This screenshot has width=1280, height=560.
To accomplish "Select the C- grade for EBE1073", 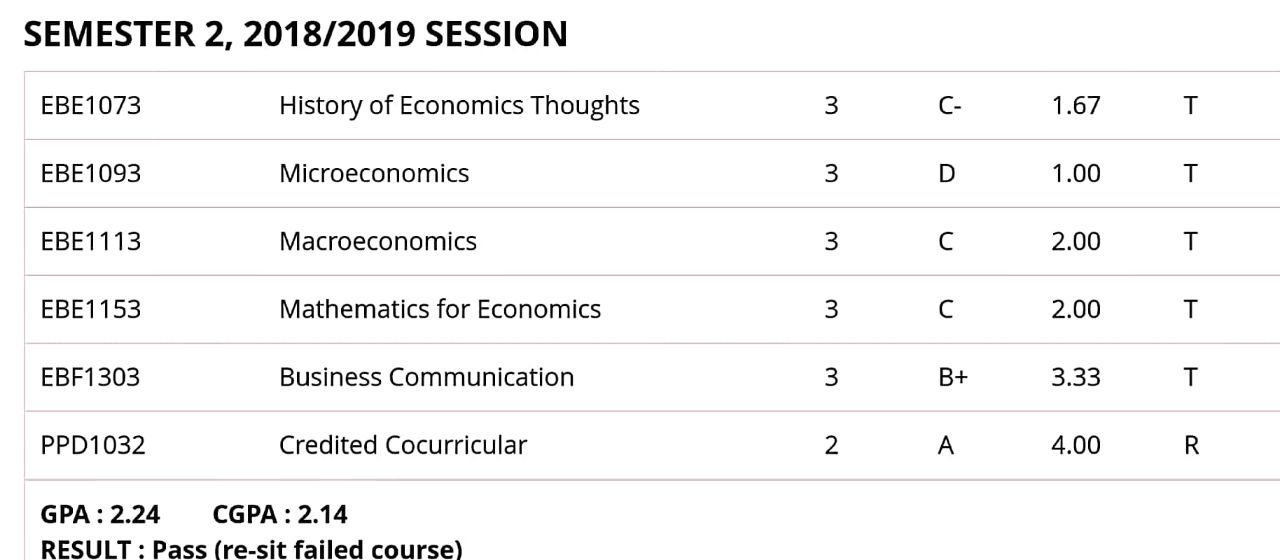I will click(949, 105).
